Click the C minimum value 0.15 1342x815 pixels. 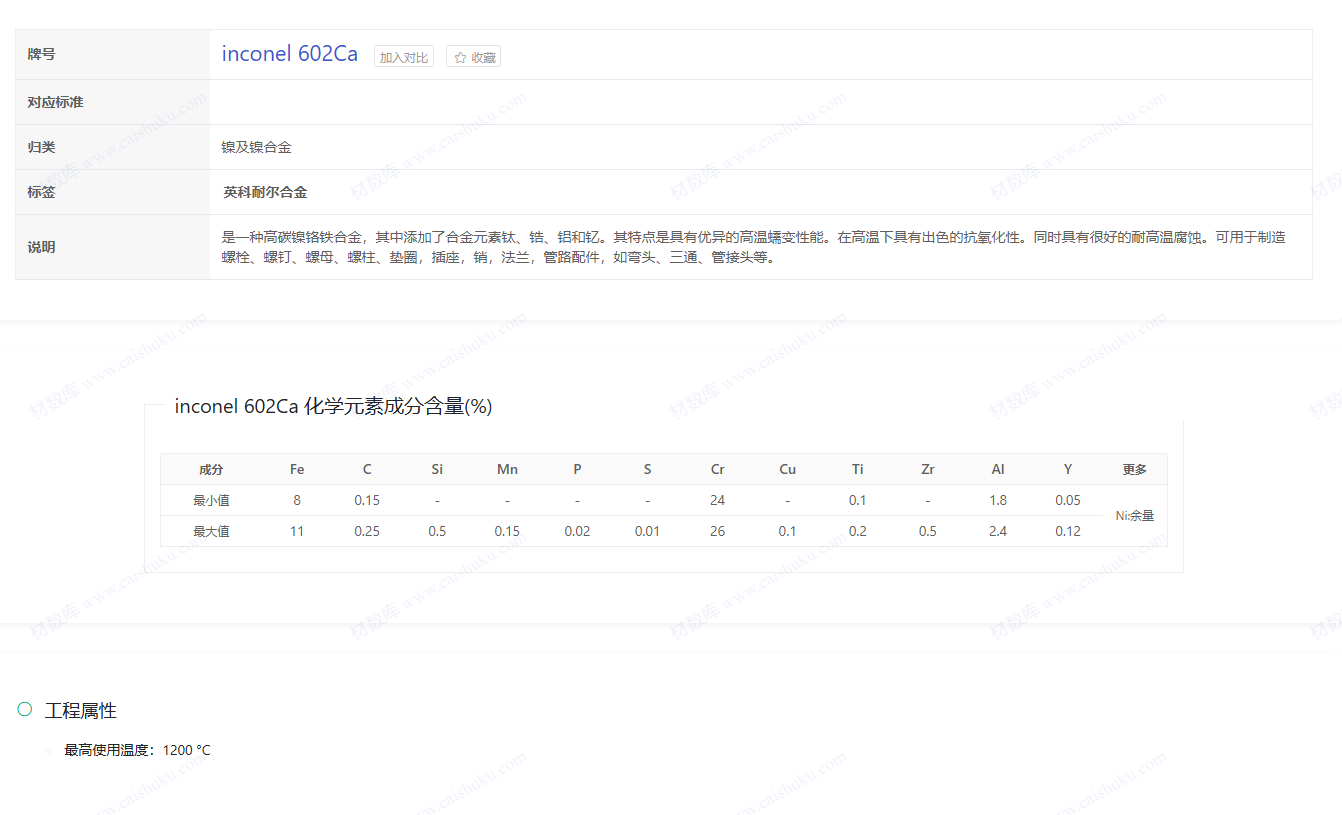tap(367, 500)
